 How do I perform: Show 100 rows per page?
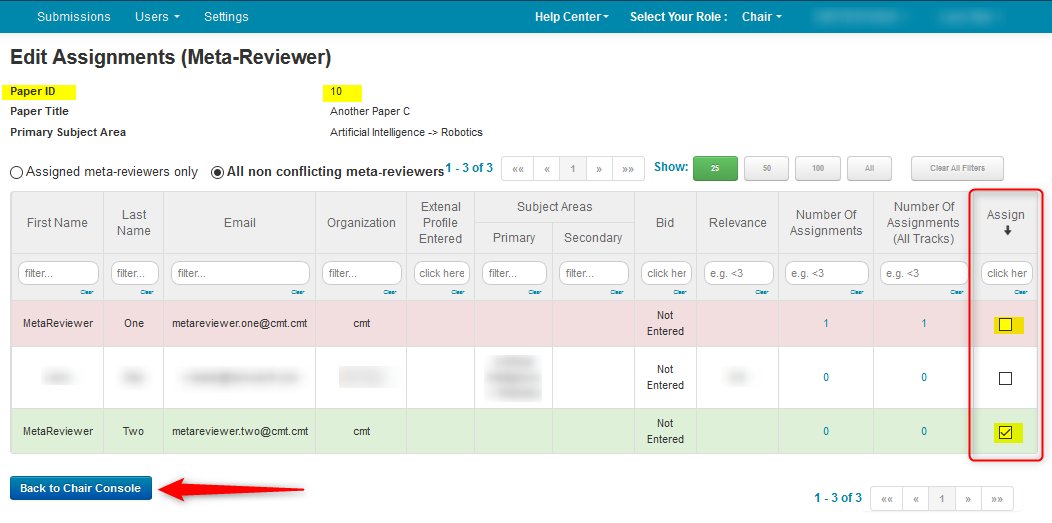pyautogui.click(x=818, y=168)
